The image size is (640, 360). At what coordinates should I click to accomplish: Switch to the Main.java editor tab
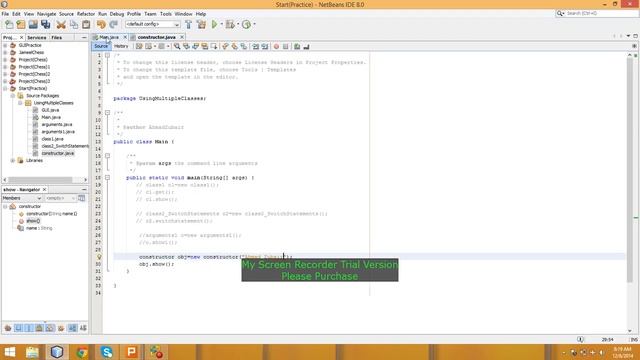108,37
